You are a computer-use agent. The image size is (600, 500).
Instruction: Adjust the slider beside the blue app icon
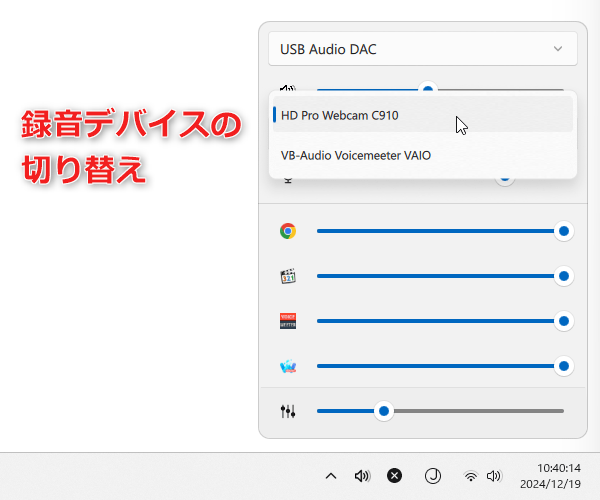point(440,366)
